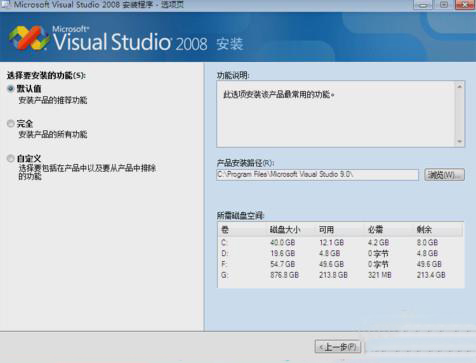Select the C: drive row

click(x=340, y=242)
